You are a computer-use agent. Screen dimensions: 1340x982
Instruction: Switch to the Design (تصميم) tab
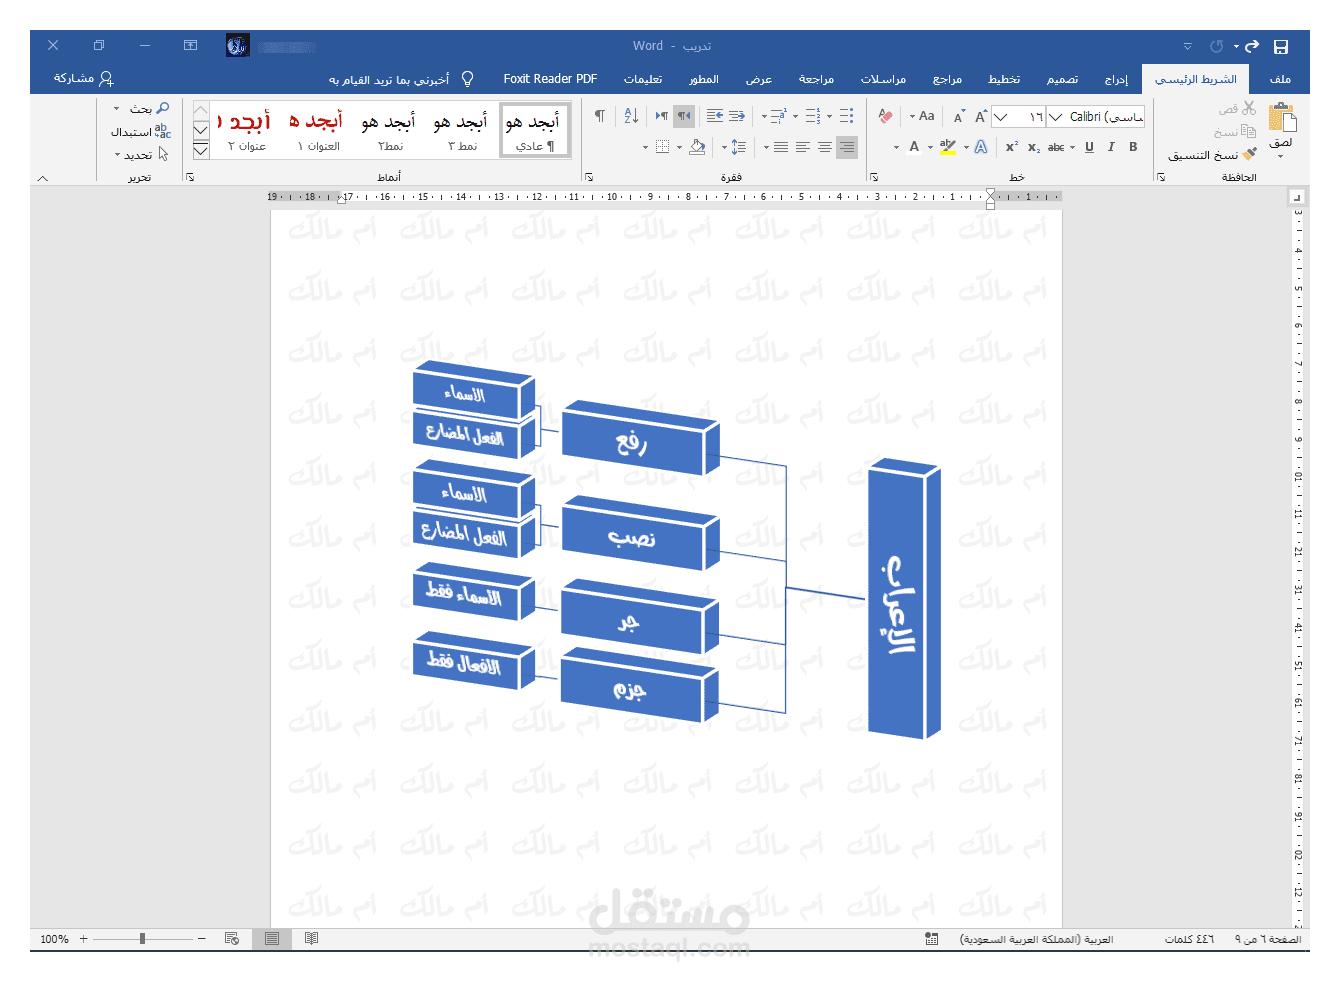(x=1062, y=79)
